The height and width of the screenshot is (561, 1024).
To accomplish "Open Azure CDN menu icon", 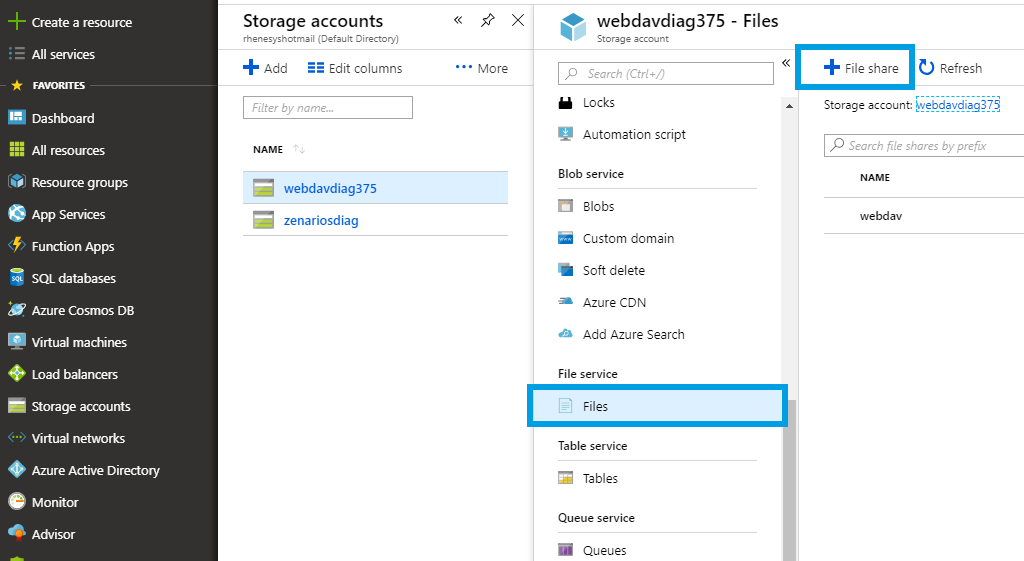I will [x=565, y=302].
